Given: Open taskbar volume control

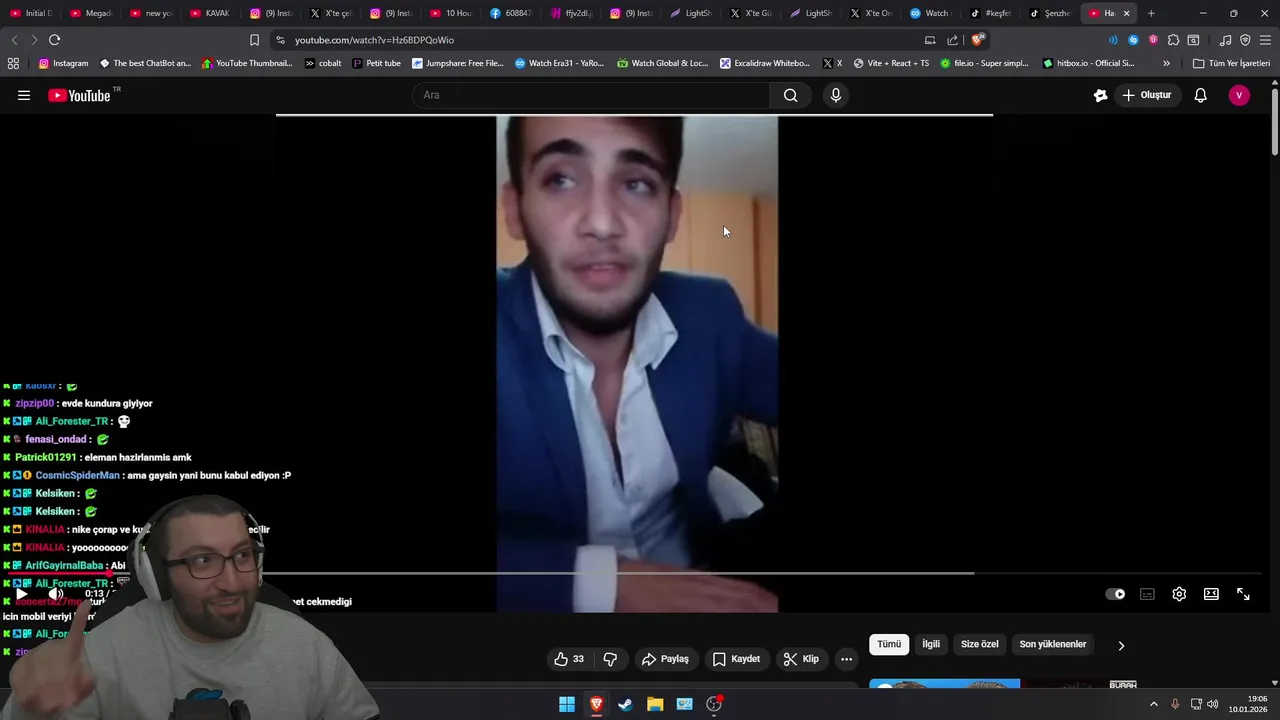Looking at the screenshot, I should (x=1213, y=704).
